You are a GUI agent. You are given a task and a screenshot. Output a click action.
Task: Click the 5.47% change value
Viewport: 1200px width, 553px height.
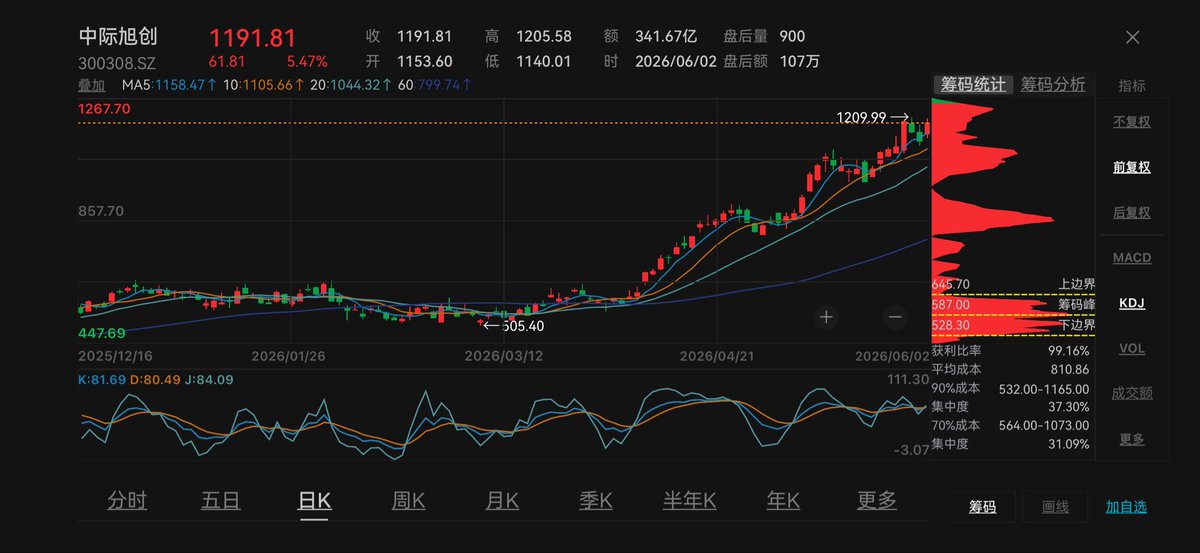pyautogui.click(x=307, y=62)
